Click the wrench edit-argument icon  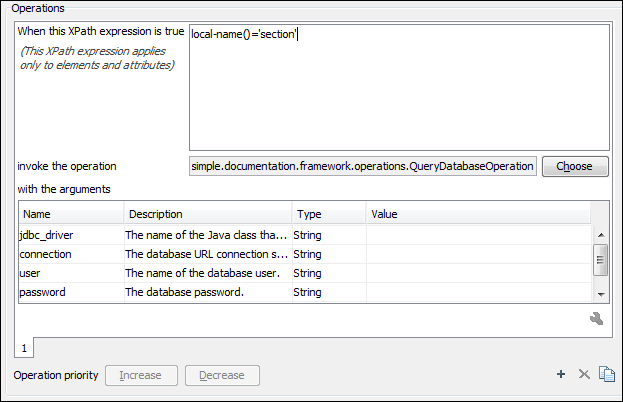[597, 319]
